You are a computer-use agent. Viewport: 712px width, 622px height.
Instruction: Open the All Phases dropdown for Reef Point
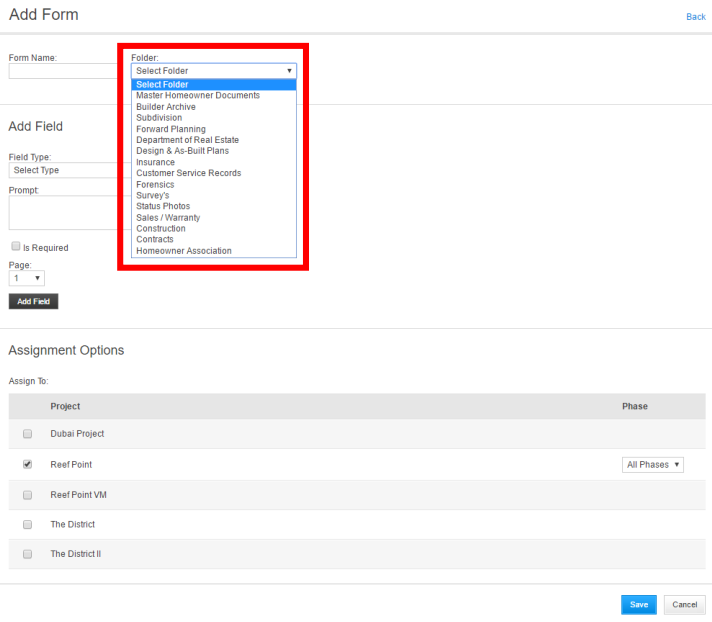point(653,464)
